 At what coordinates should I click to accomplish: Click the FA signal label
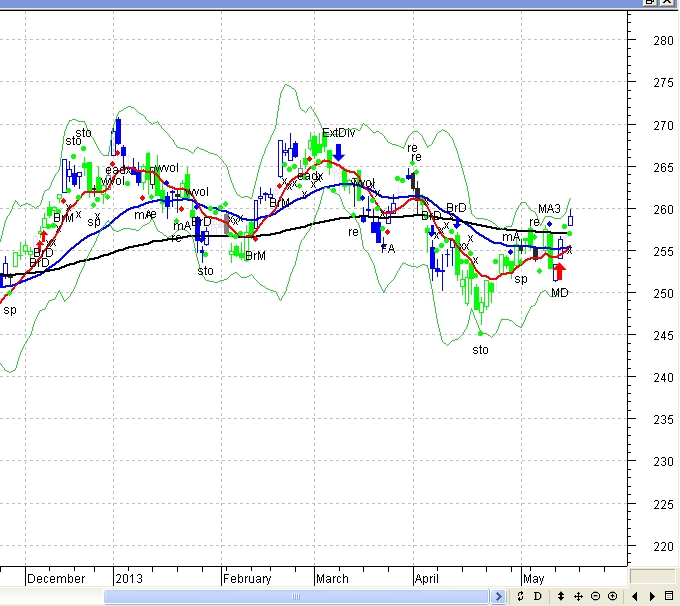[388, 248]
